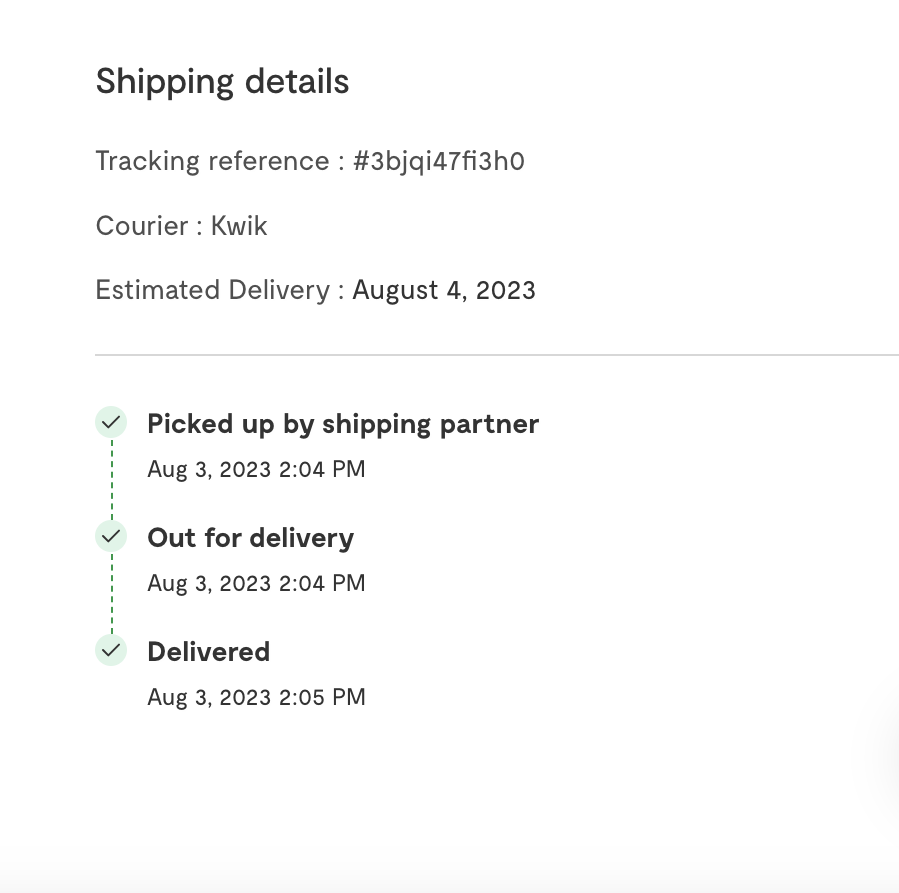Click the timestamp below Out for delivery

[x=256, y=583]
